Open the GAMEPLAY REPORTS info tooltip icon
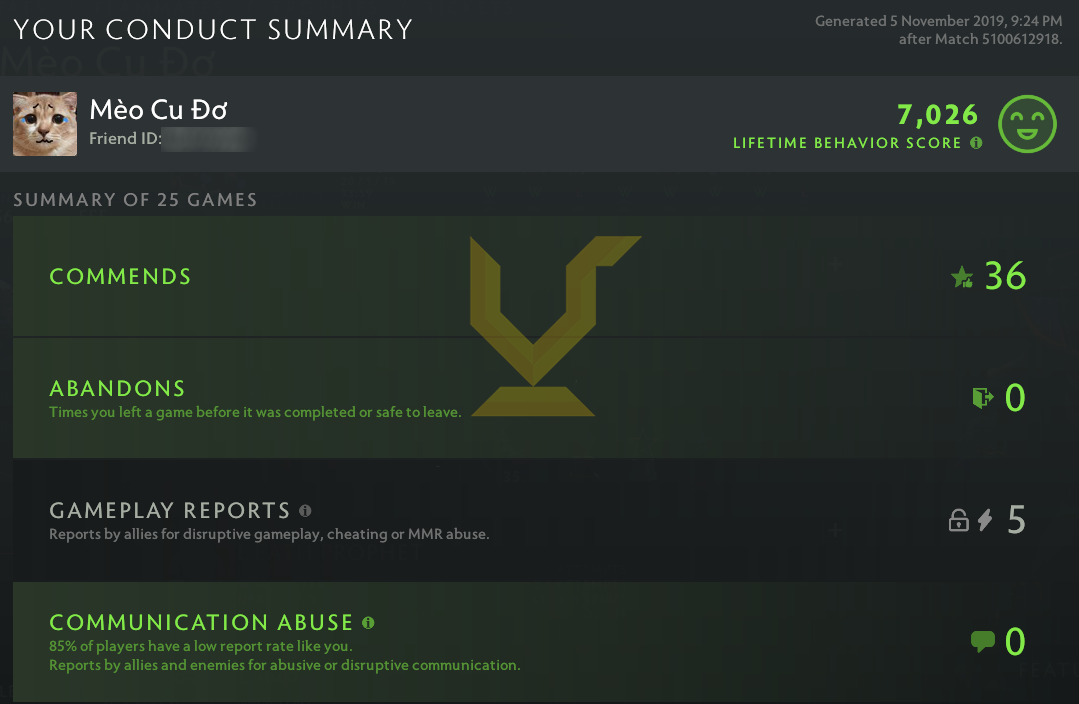 (304, 511)
